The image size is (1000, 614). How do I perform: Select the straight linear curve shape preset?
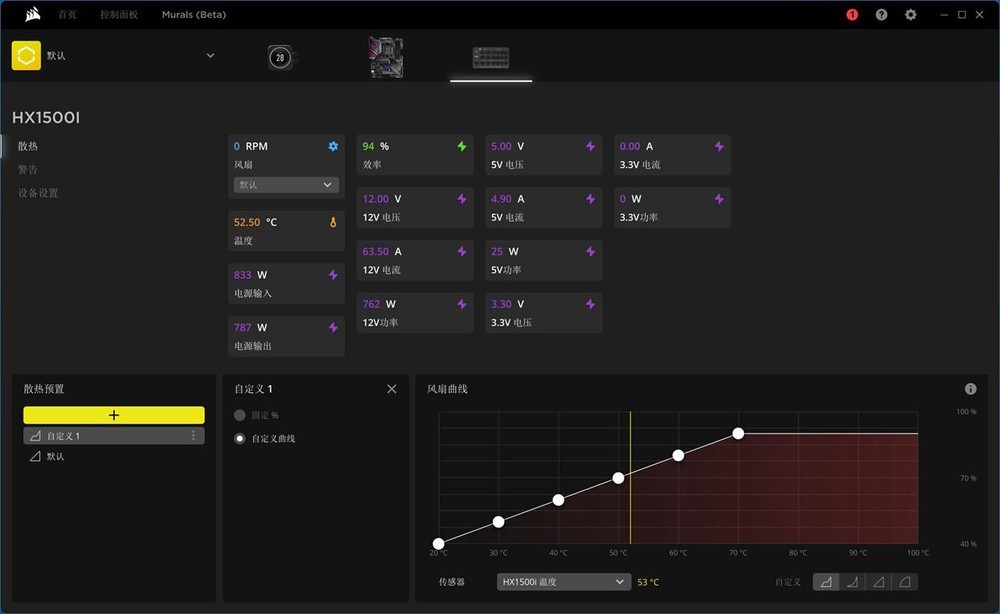click(878, 581)
